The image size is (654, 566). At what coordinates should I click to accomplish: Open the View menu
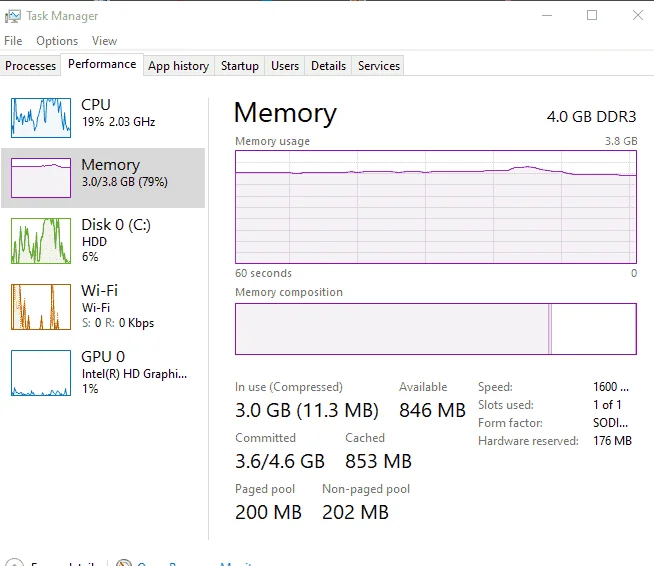point(104,41)
